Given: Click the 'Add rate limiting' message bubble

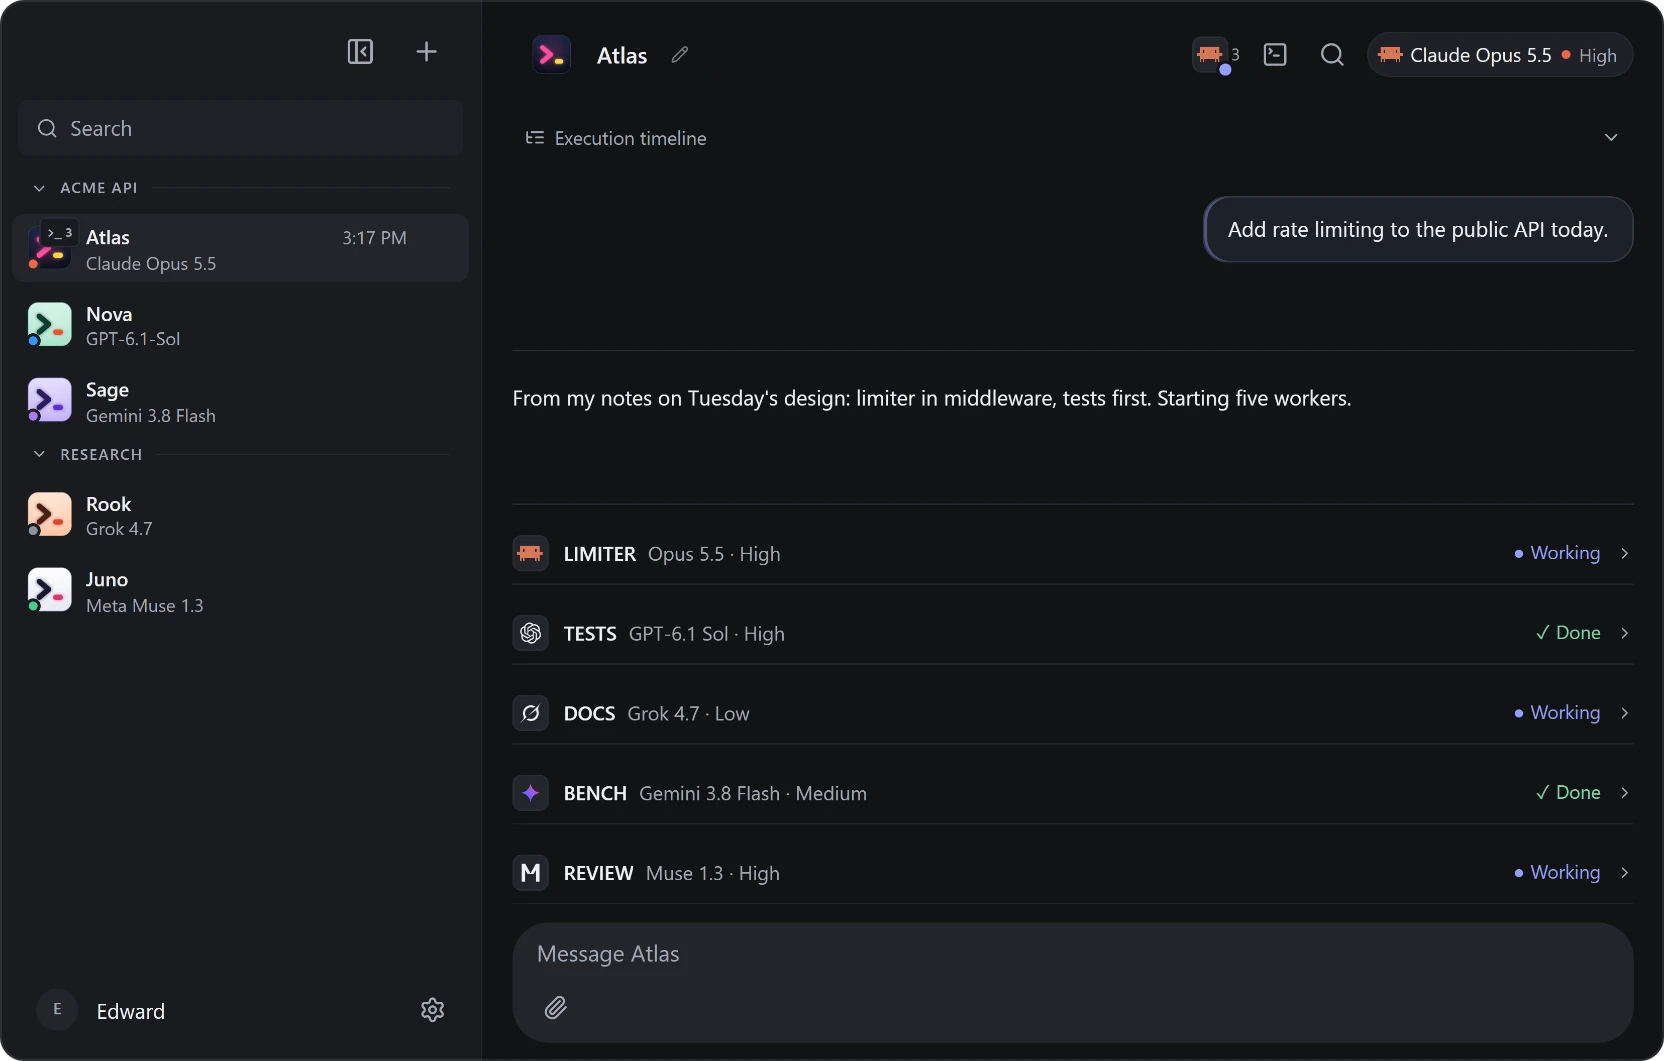Looking at the screenshot, I should [1418, 229].
